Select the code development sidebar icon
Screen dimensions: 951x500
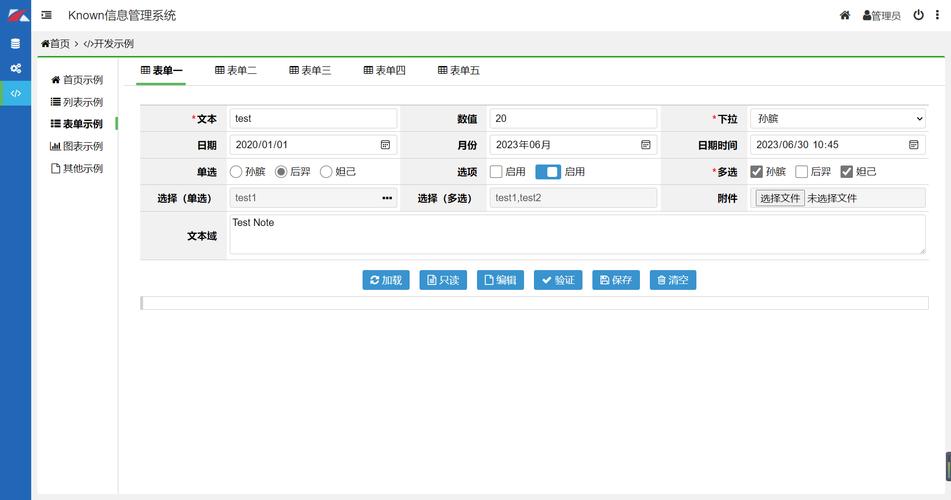(16, 93)
